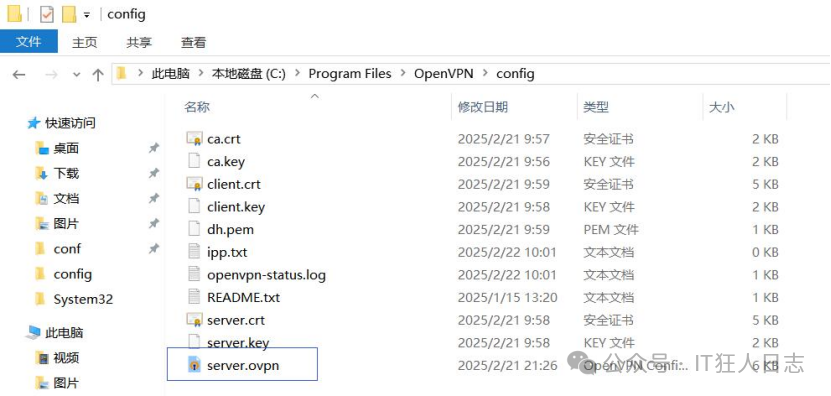
Task: Go up one folder level
Action: coord(98,75)
